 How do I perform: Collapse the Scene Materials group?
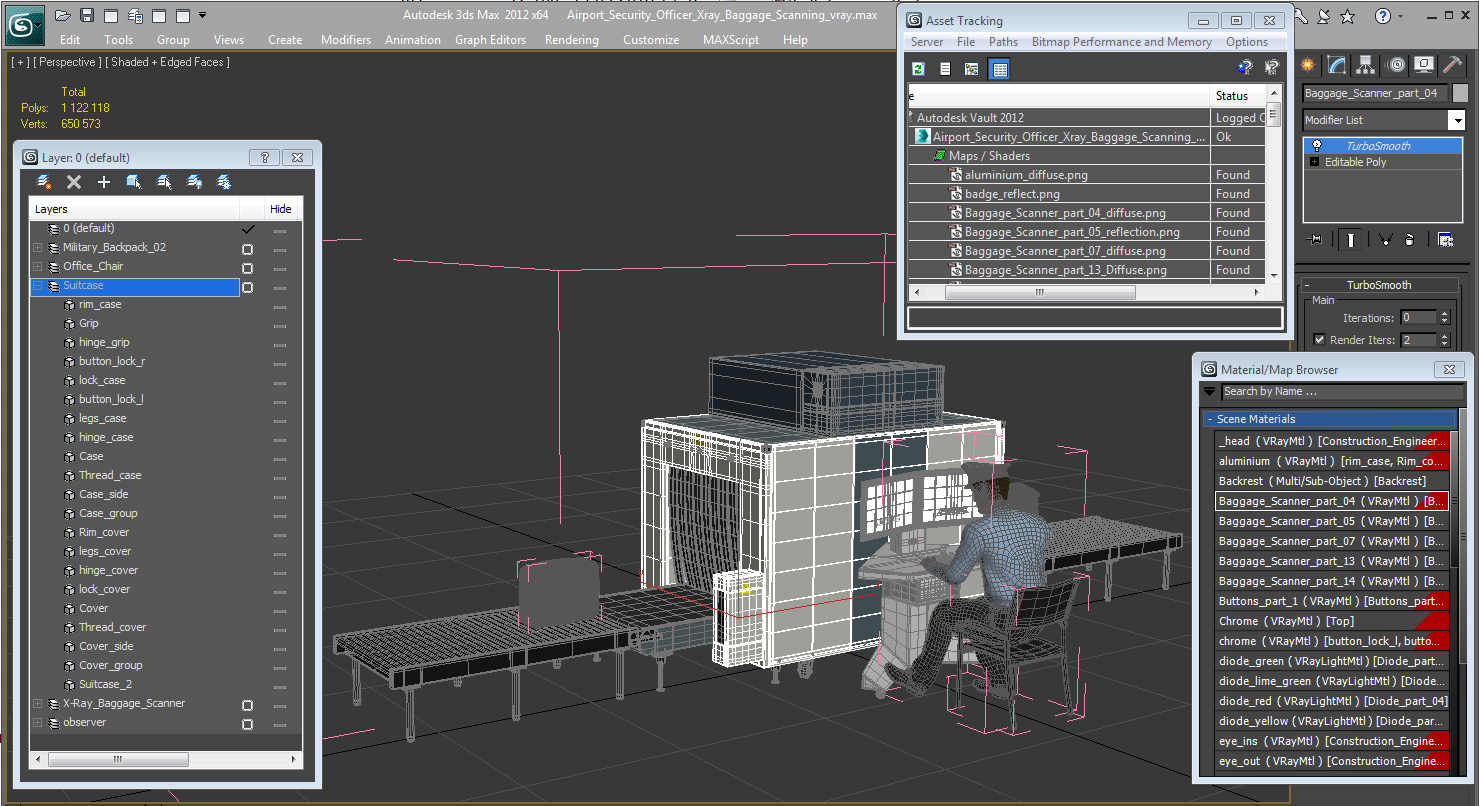[1209, 419]
